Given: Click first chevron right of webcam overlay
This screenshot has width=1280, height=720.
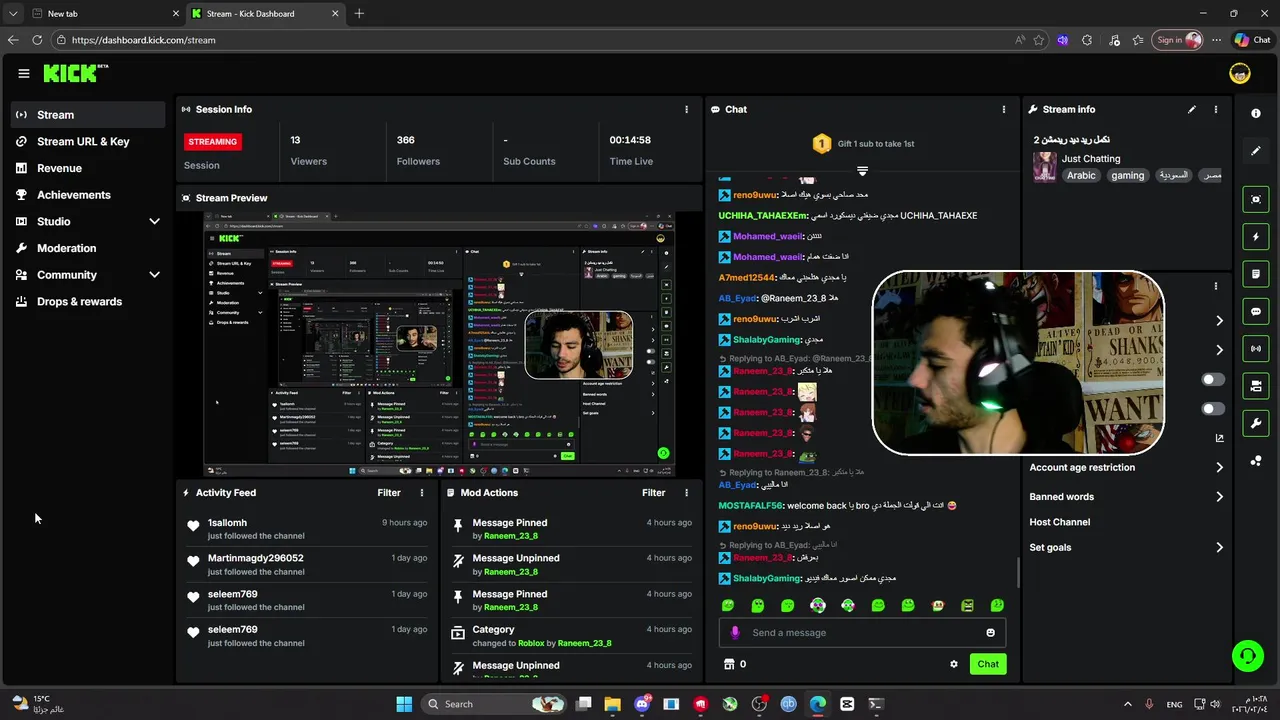Looking at the screenshot, I should (x=1219, y=321).
